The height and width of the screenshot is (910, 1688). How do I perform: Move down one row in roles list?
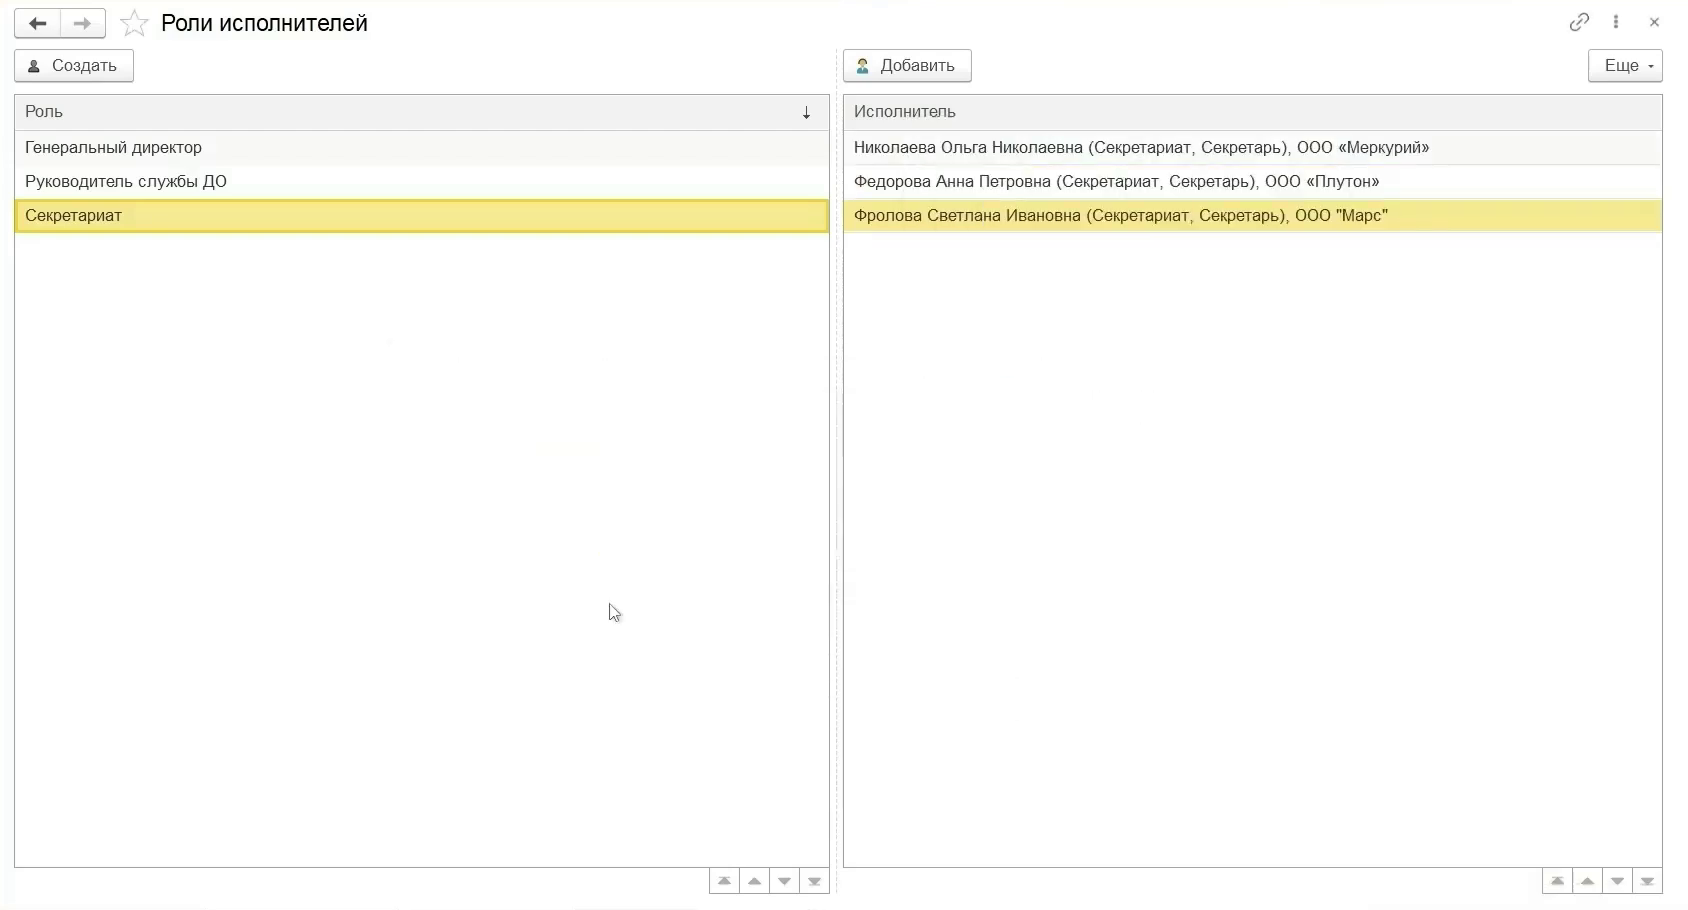click(x=784, y=881)
